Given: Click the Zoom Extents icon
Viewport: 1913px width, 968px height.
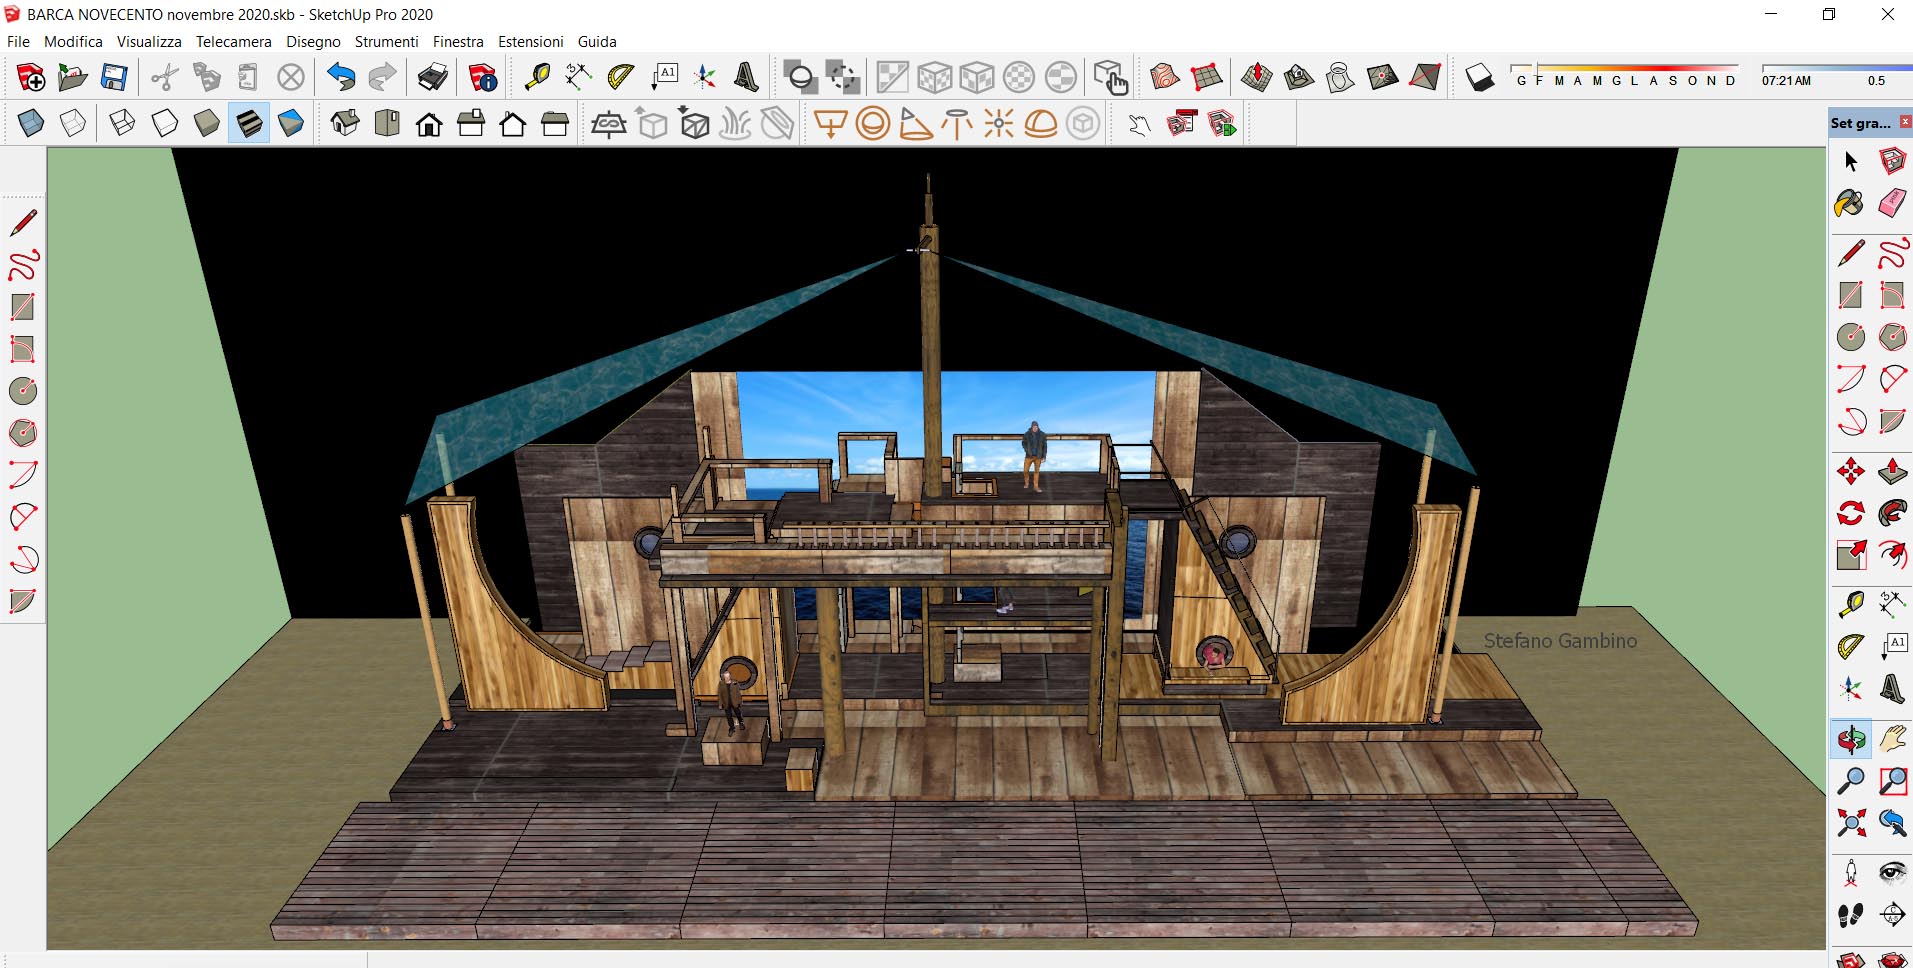Looking at the screenshot, I should click(1850, 823).
